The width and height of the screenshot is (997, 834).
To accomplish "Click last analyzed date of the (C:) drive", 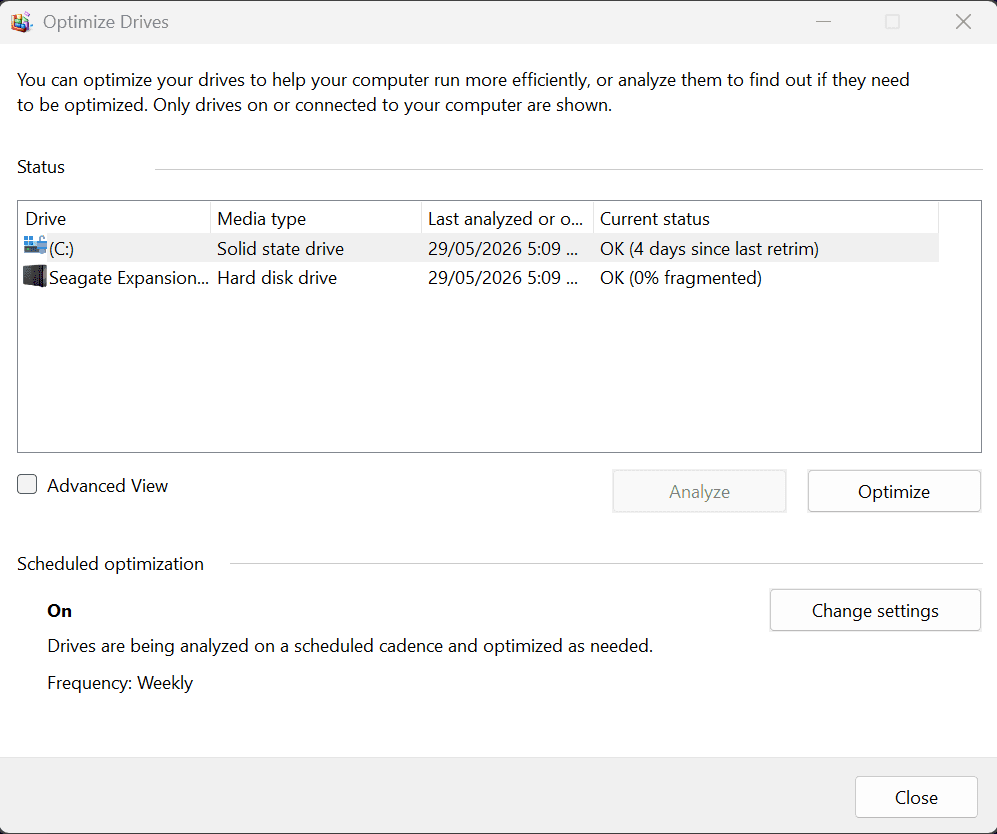I will (503, 249).
